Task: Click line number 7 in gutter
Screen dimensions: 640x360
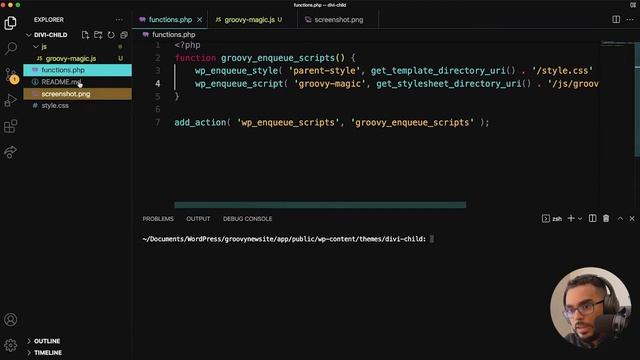Action: [x=158, y=122]
